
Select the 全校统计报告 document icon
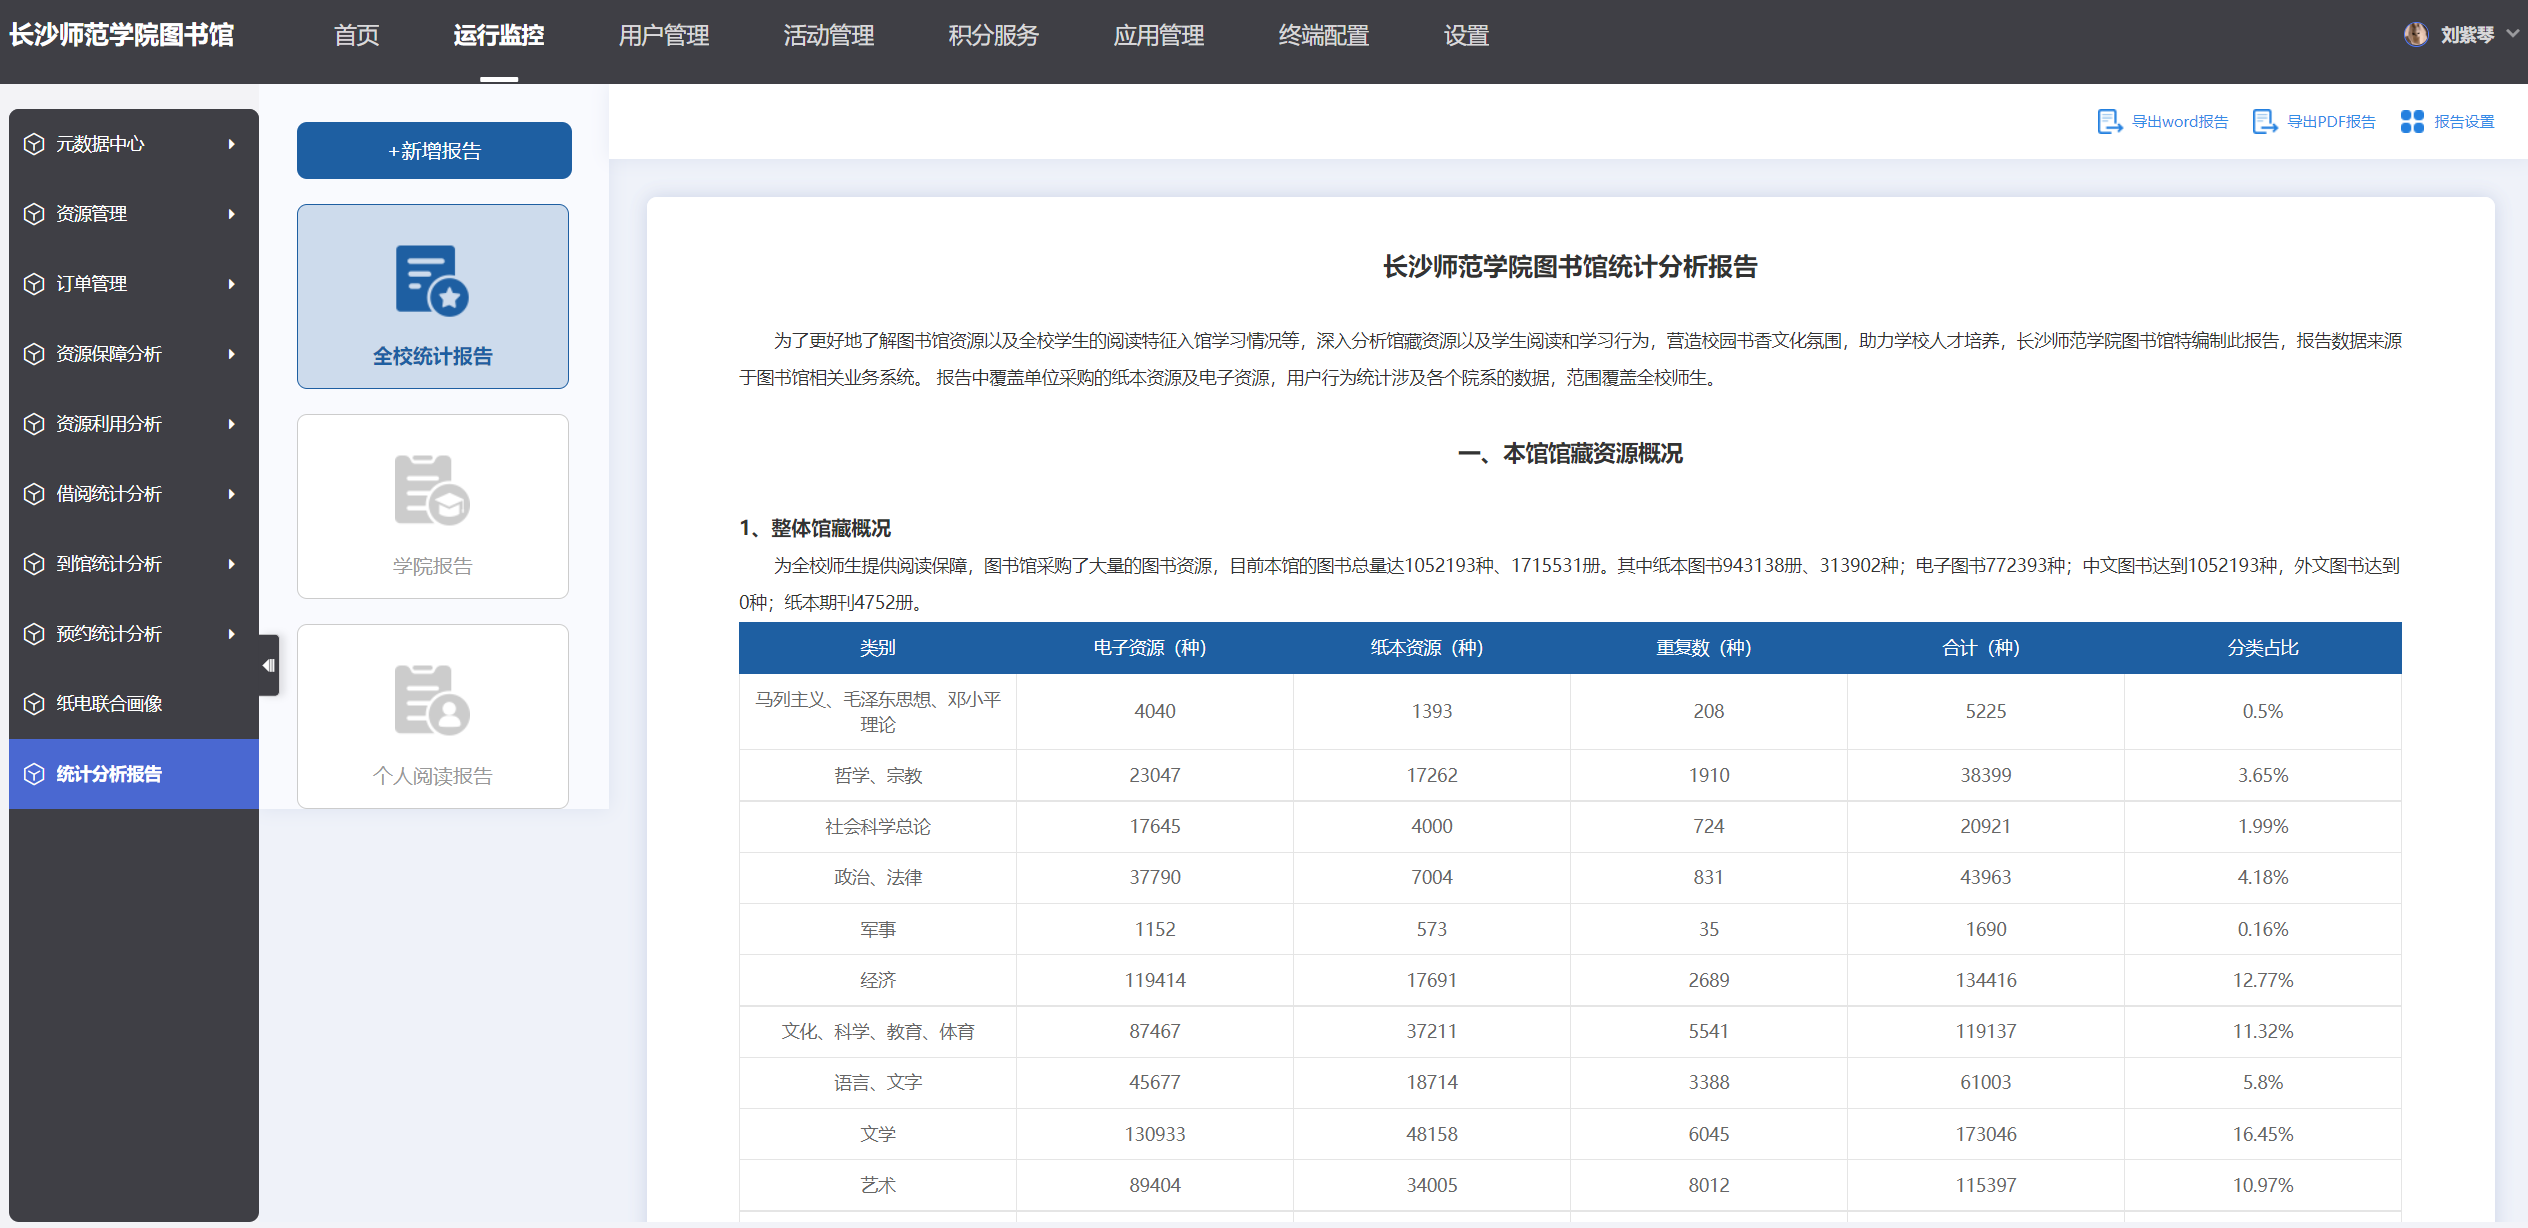432,281
